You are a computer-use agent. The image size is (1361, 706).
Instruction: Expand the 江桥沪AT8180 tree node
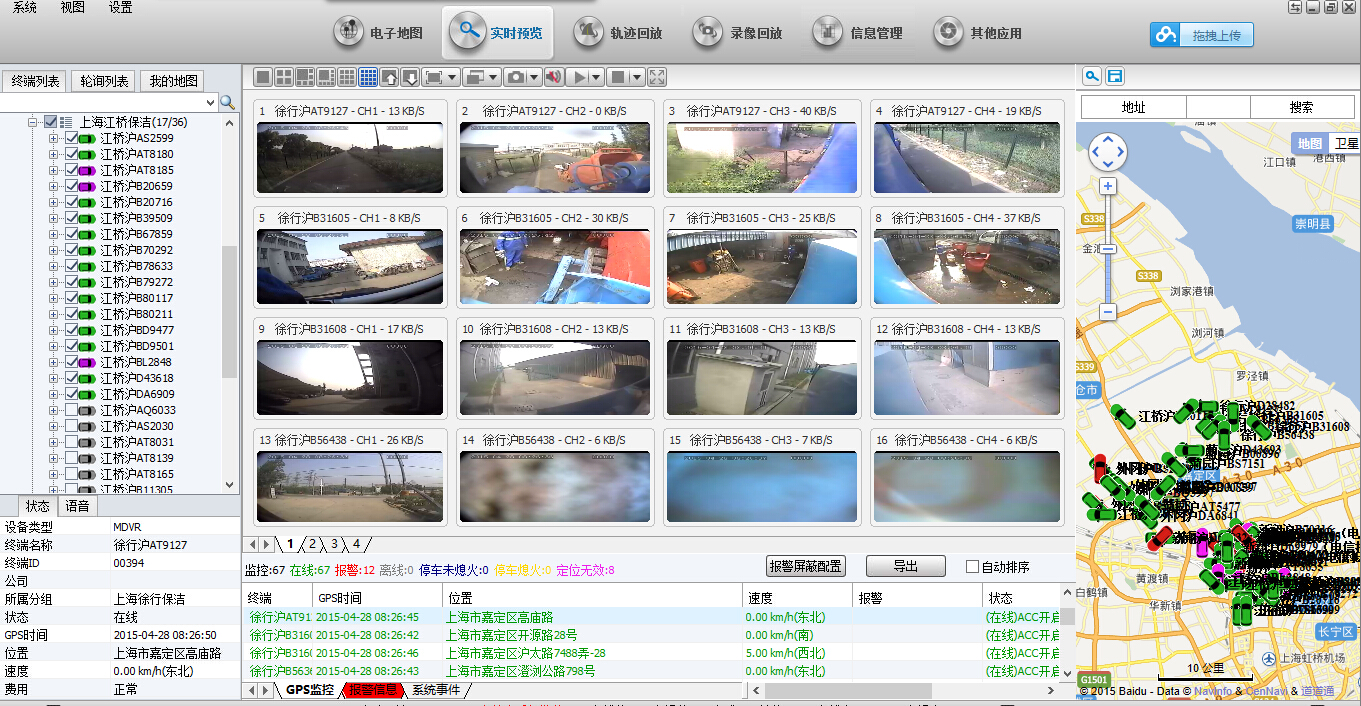(x=54, y=154)
